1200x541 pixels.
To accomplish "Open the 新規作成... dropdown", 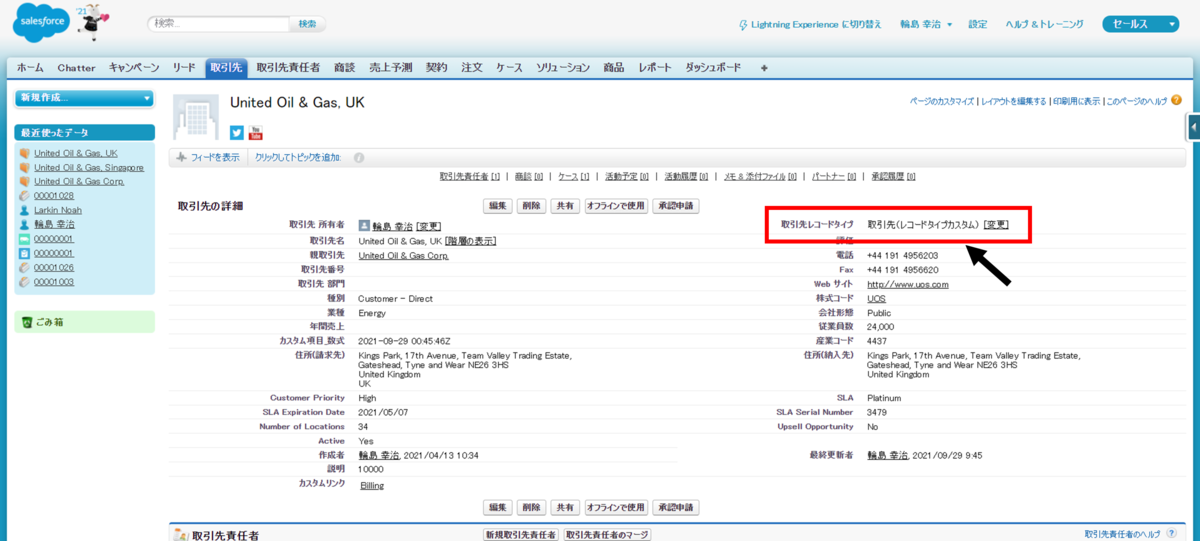I will tap(85, 98).
